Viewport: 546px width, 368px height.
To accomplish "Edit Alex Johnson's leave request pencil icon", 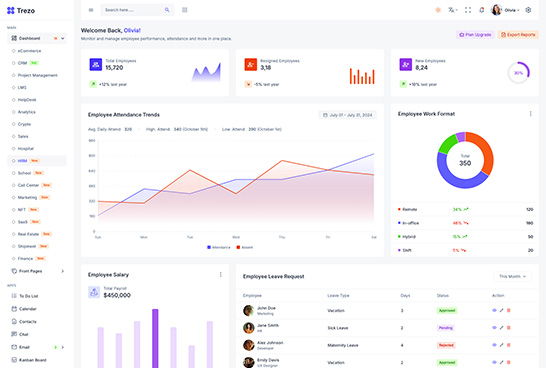I will tap(501, 345).
